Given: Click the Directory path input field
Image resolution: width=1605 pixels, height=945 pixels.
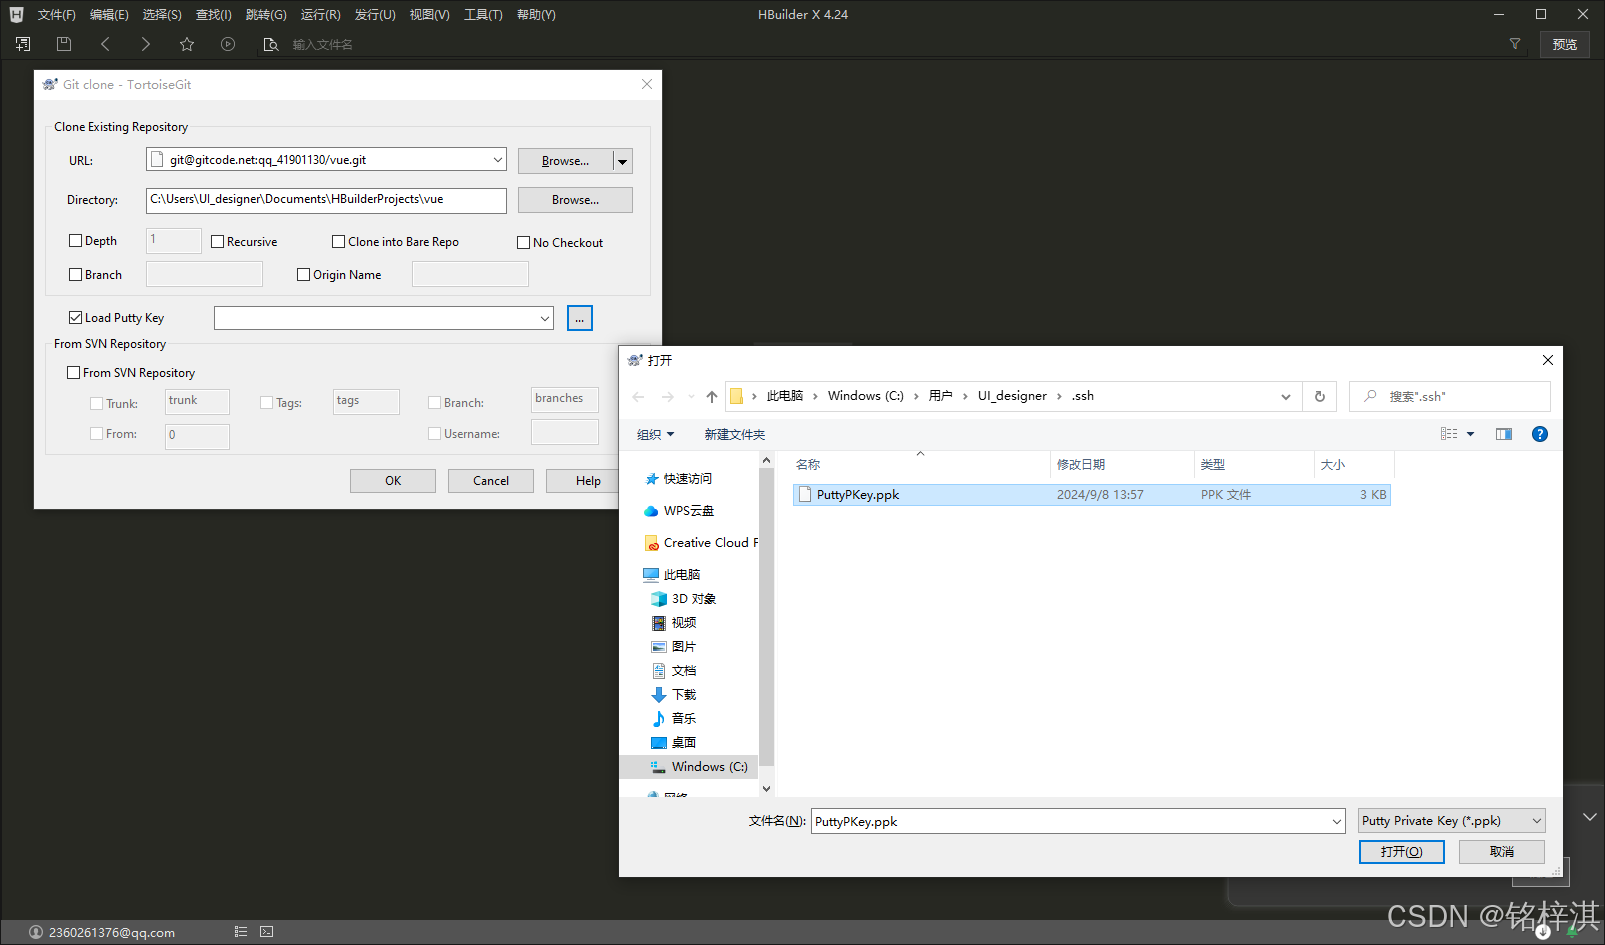Looking at the screenshot, I should click(326, 200).
